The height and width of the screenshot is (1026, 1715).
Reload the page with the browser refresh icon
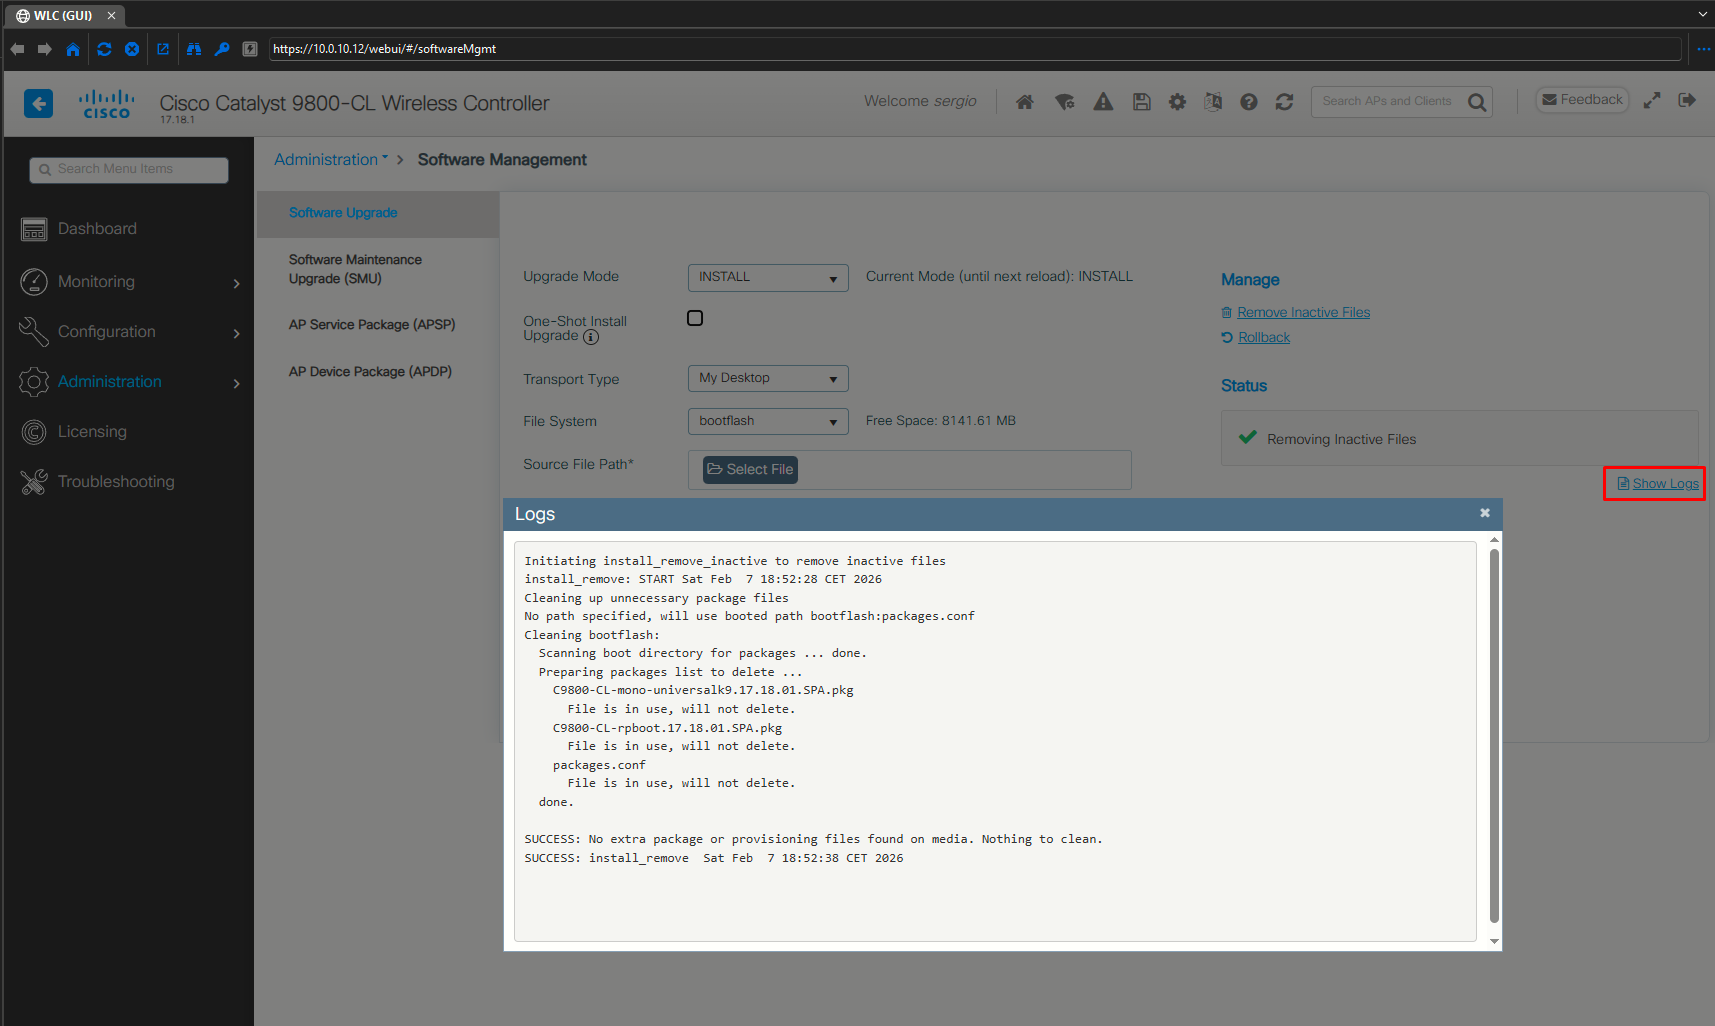104,49
